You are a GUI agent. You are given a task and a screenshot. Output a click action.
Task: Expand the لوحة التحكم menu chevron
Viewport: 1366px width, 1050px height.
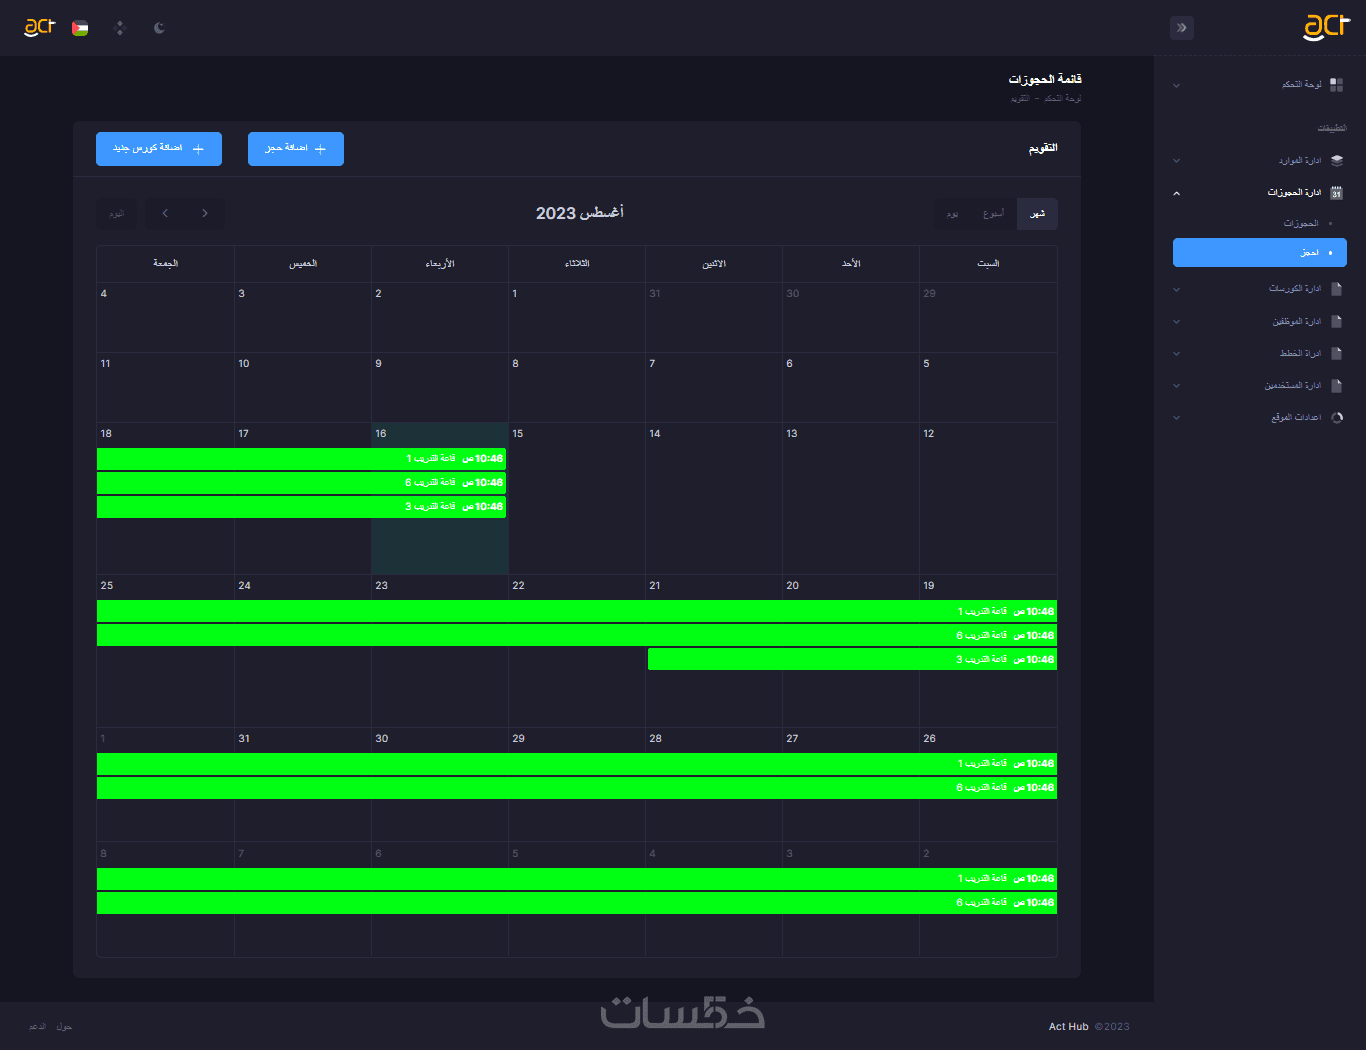[x=1177, y=85]
